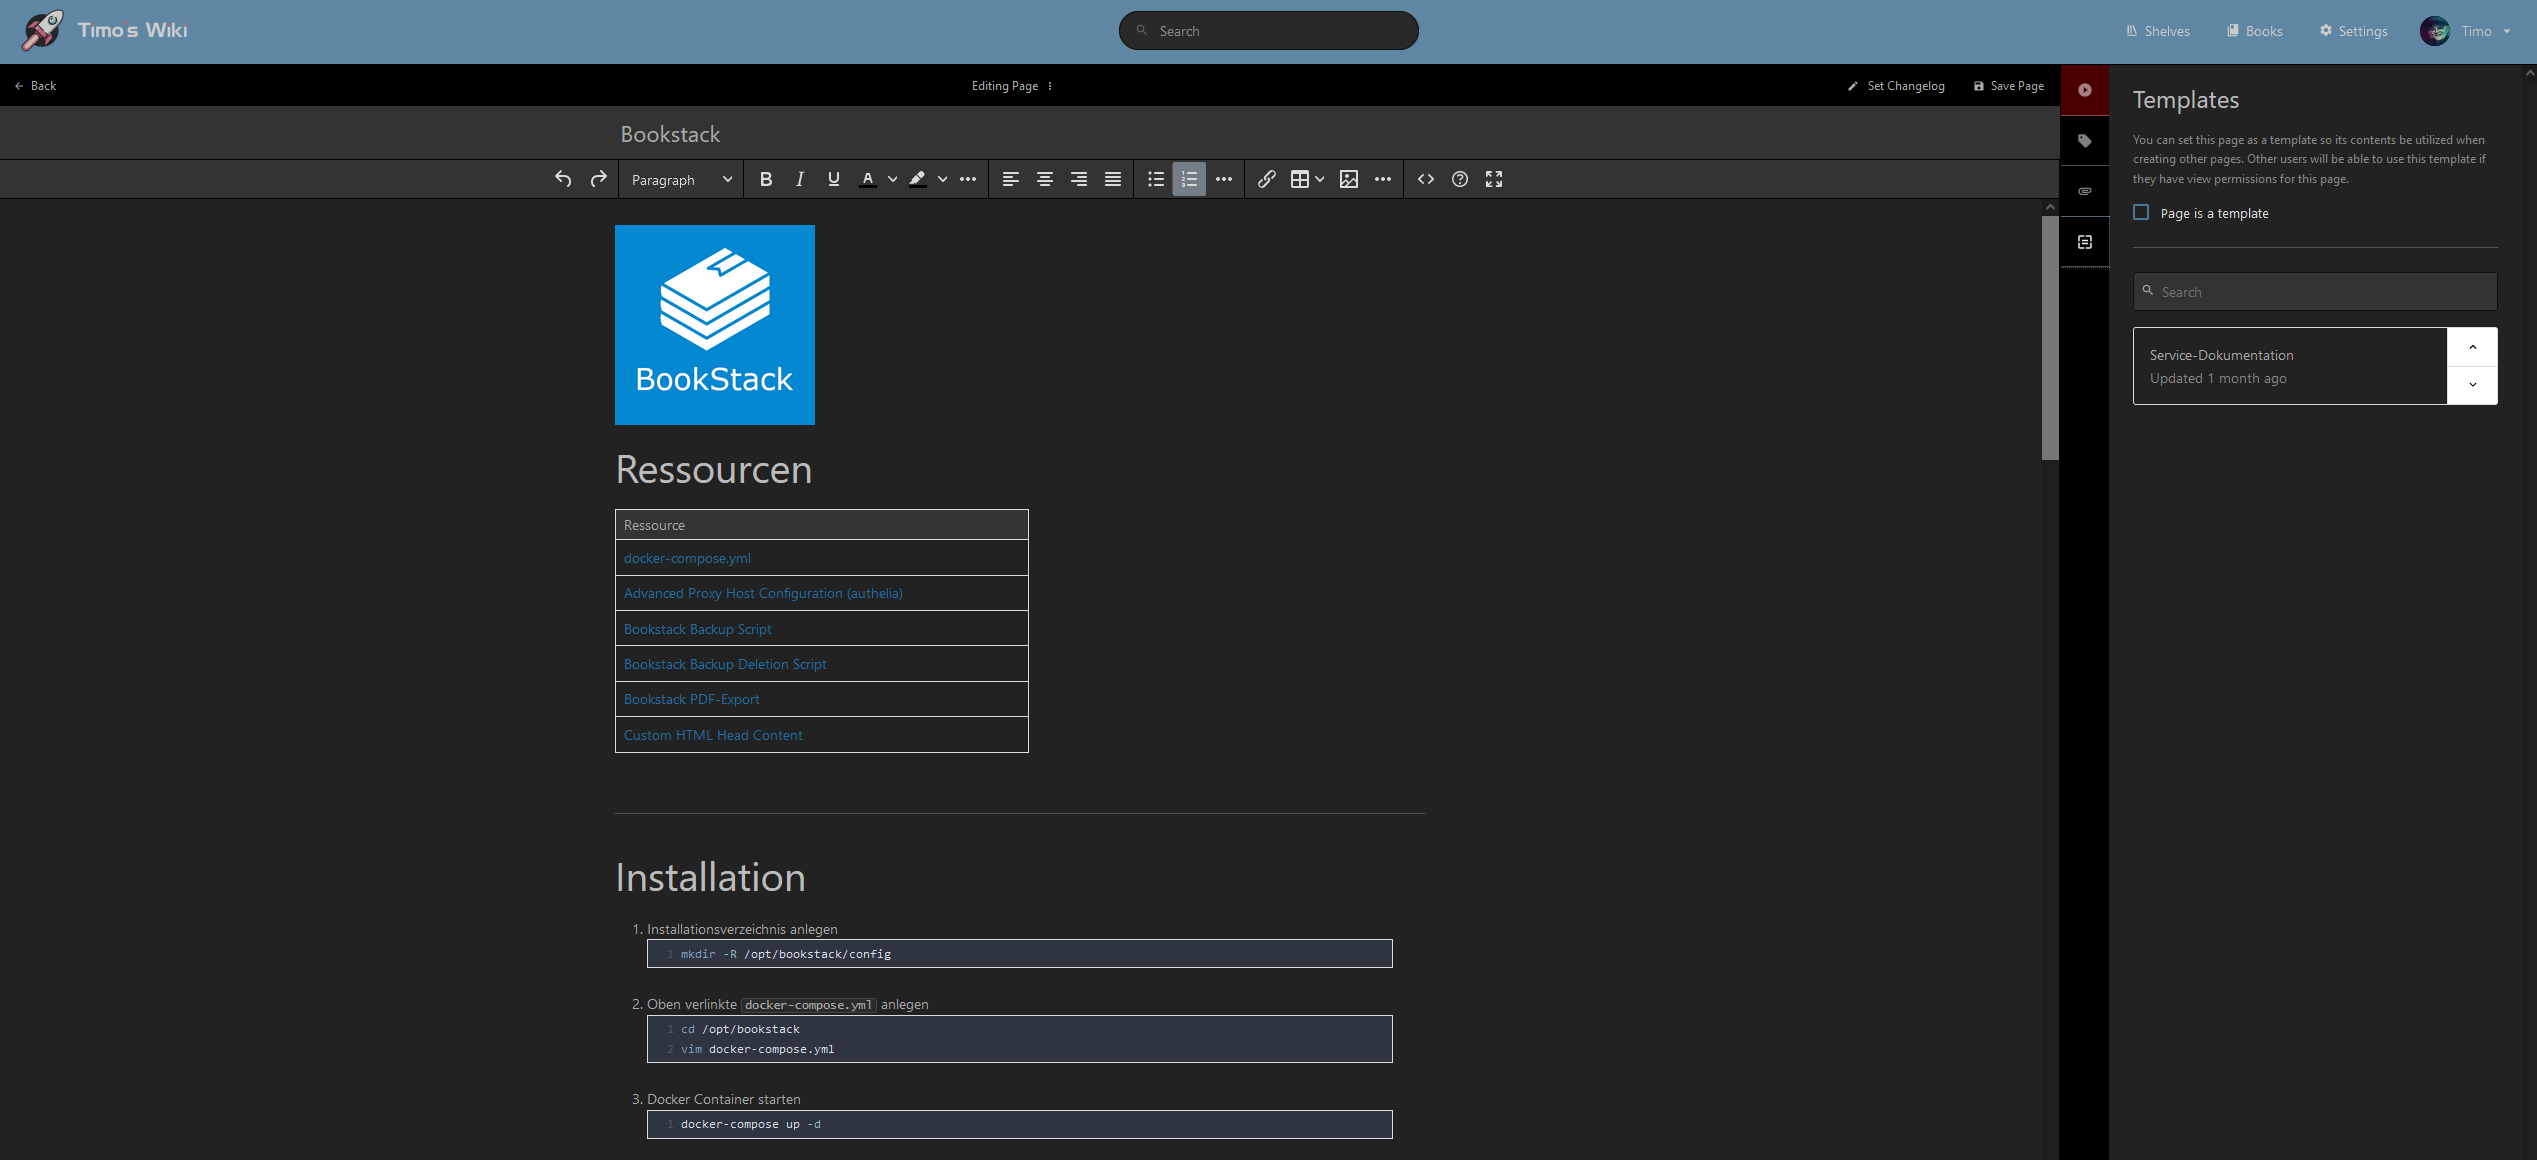Insert a link with the link icon
The image size is (2537, 1160).
click(x=1266, y=180)
